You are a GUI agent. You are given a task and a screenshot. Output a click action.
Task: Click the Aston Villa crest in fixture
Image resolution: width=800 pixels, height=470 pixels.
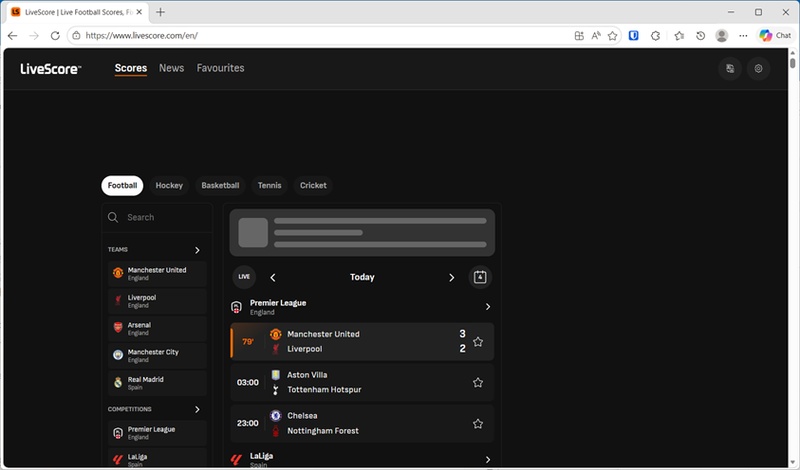(276, 375)
